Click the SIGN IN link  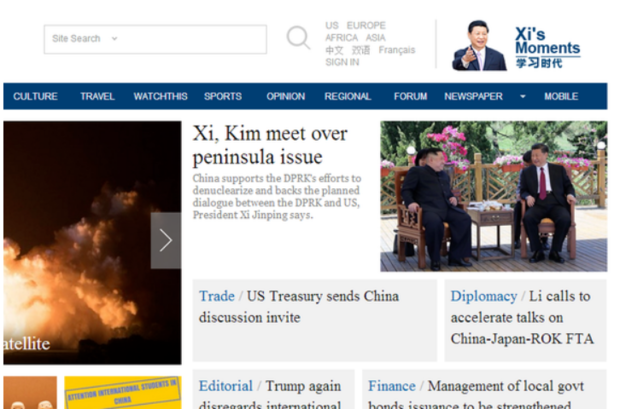point(342,62)
